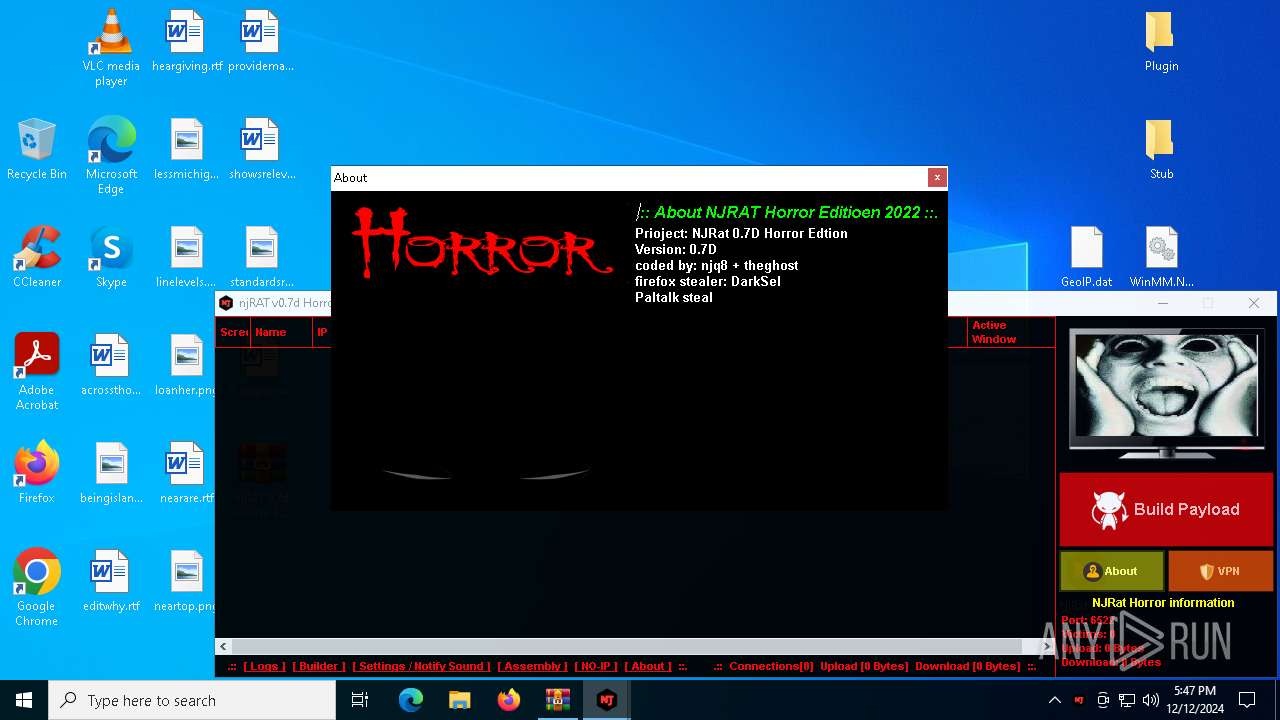Open the notification center icon
This screenshot has width=1280, height=720.
(x=1247, y=700)
